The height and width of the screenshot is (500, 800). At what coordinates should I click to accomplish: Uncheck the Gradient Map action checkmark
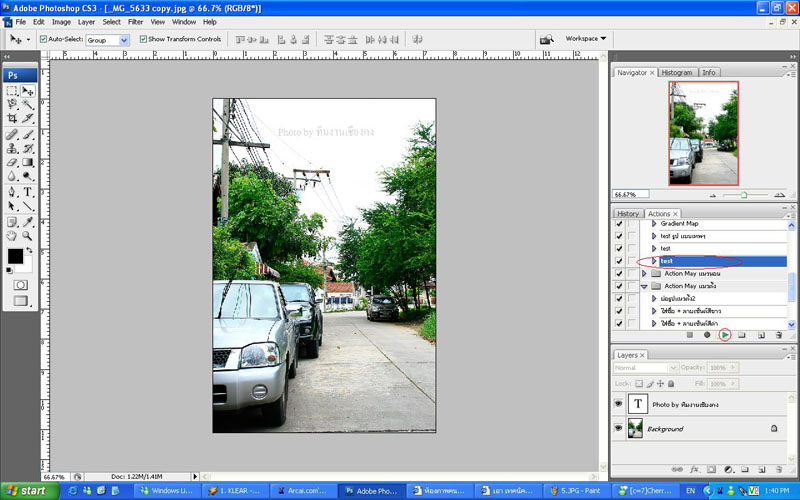click(x=619, y=223)
